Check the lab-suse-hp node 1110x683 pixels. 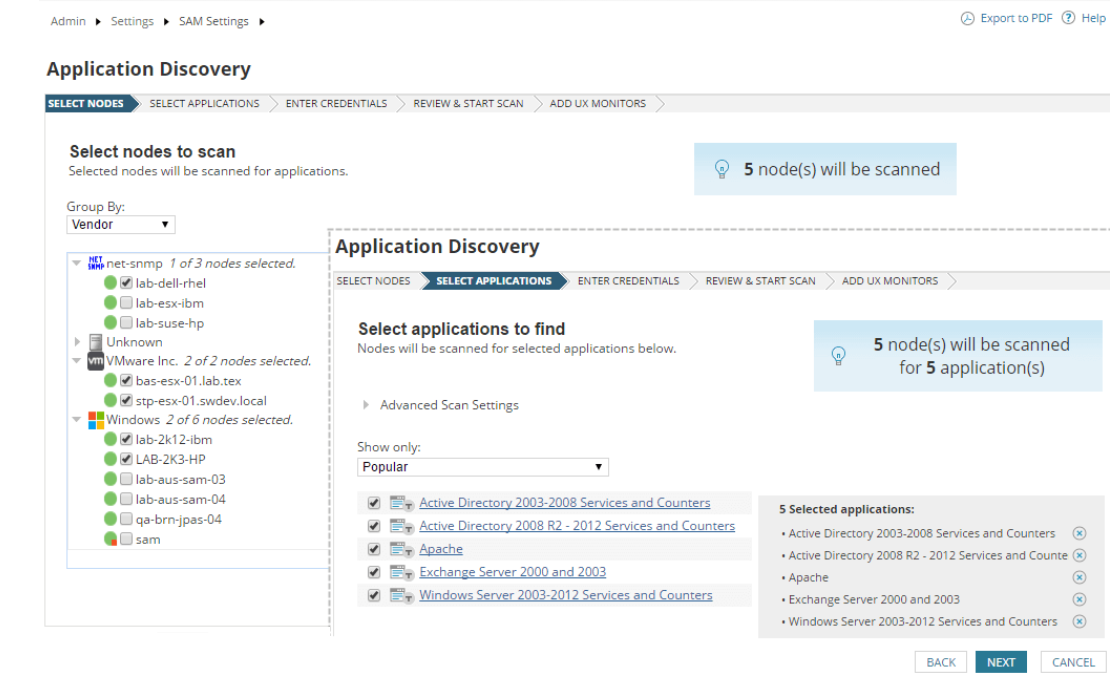pyautogui.click(x=126, y=323)
